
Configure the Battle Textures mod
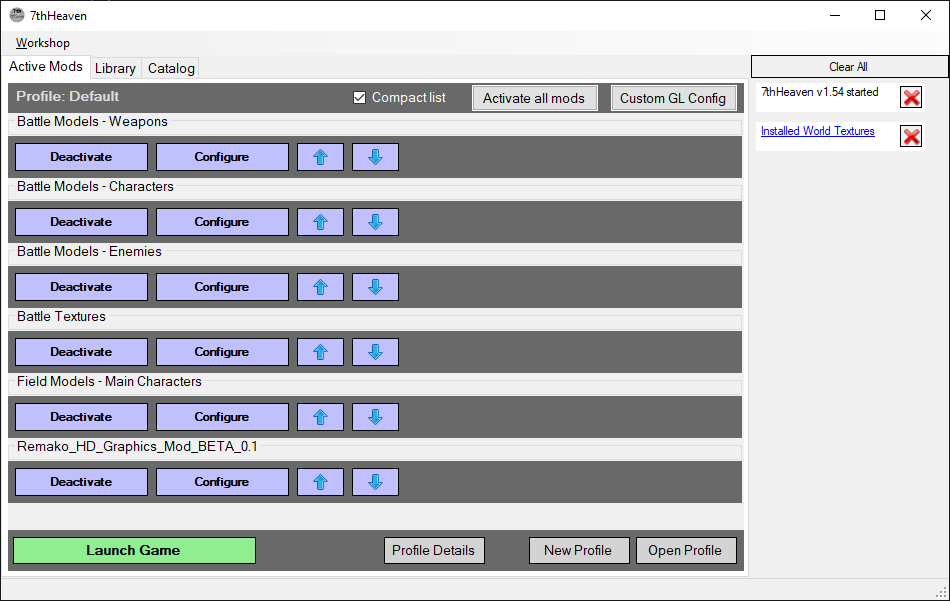222,352
